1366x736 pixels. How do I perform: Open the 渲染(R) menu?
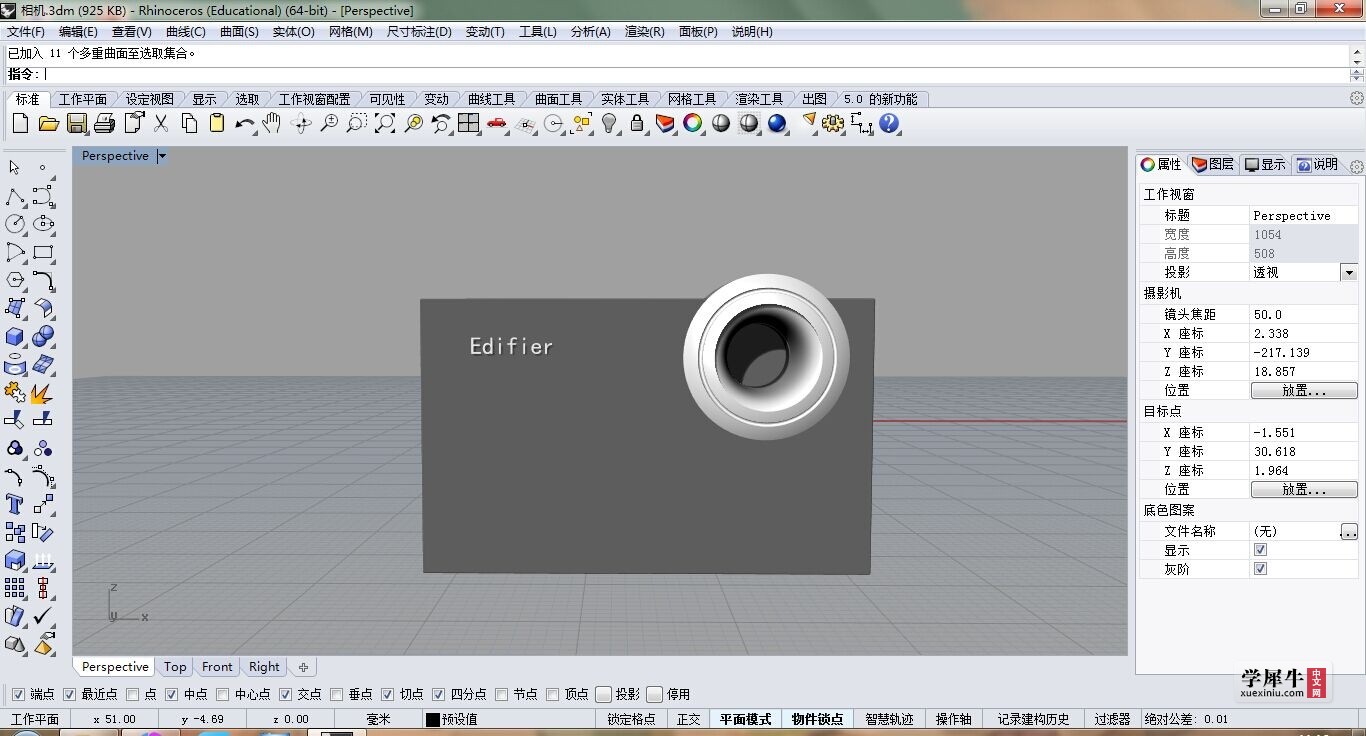(644, 31)
